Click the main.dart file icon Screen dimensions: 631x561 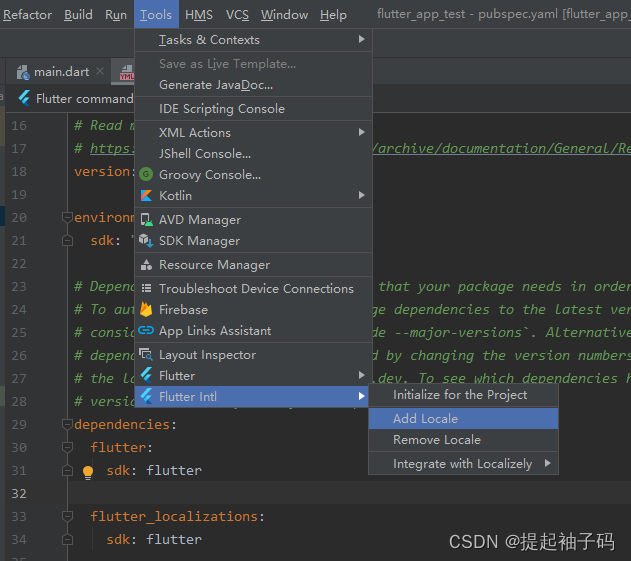click(23, 72)
